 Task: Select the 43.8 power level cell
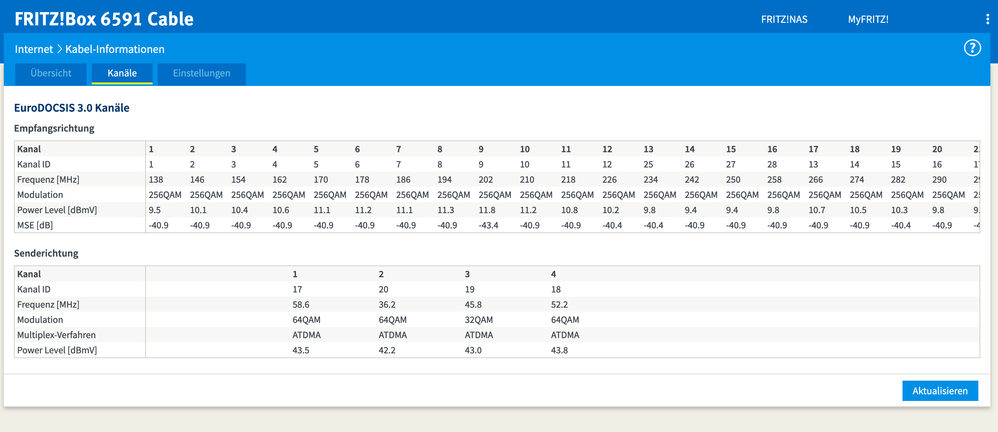pos(562,350)
